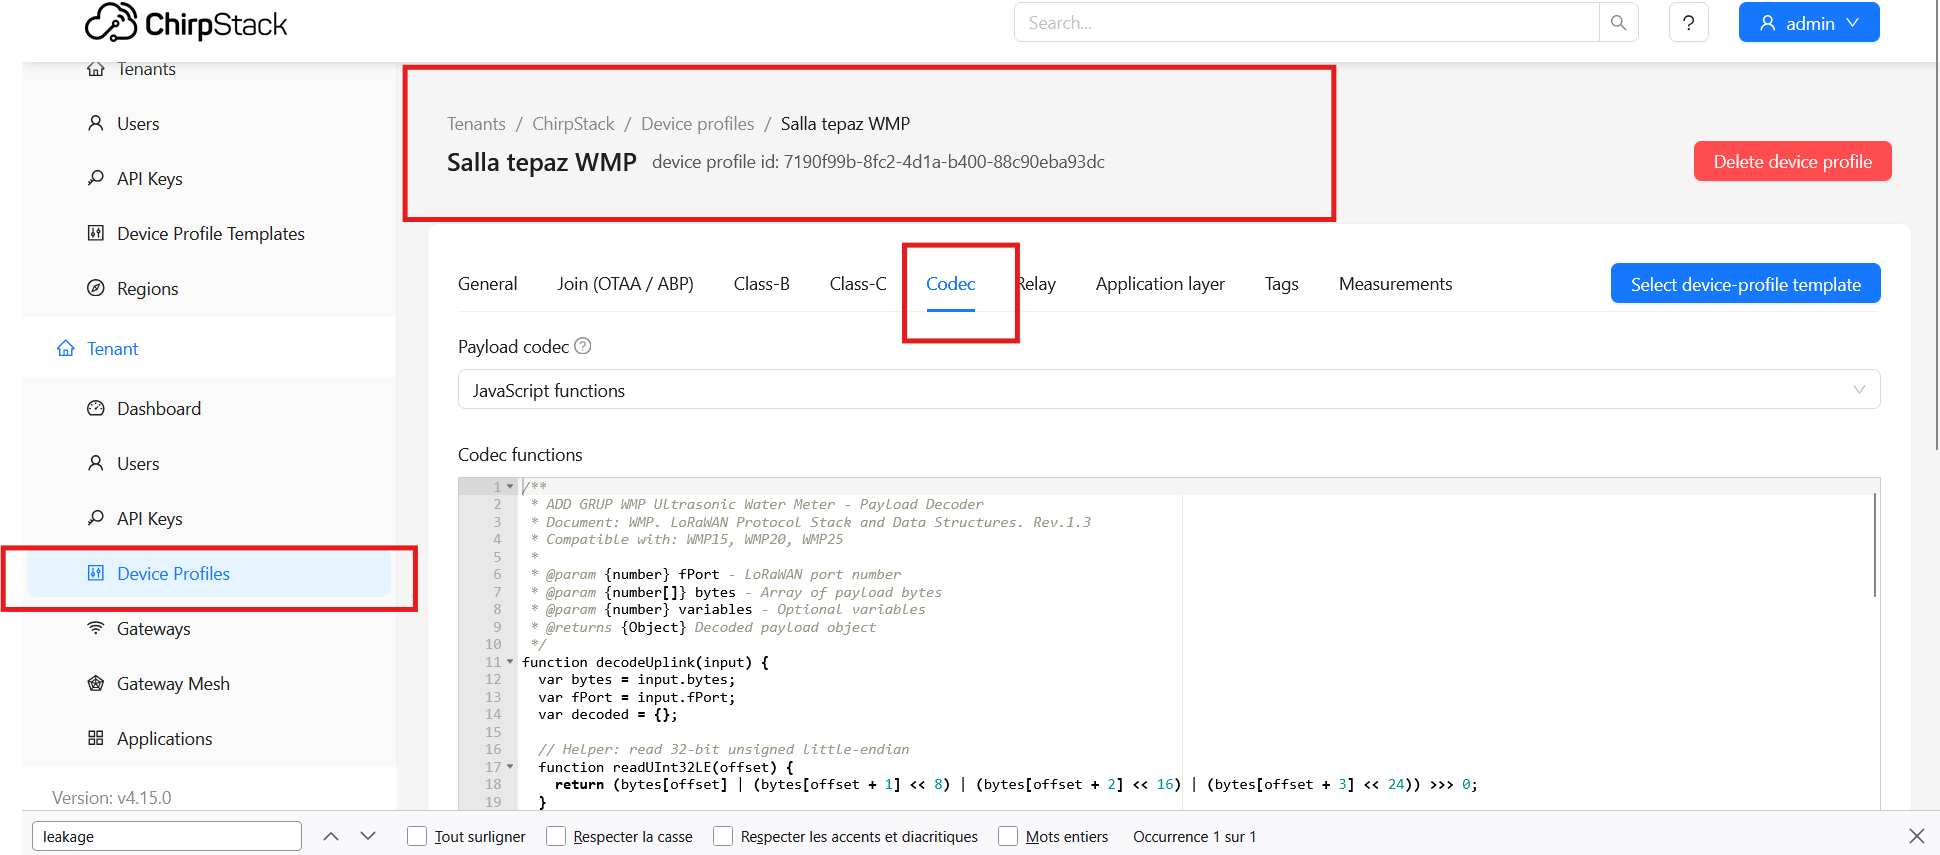The width and height of the screenshot is (1940, 855).
Task: Click the Dashboard gauge icon
Action: pyautogui.click(x=96, y=408)
